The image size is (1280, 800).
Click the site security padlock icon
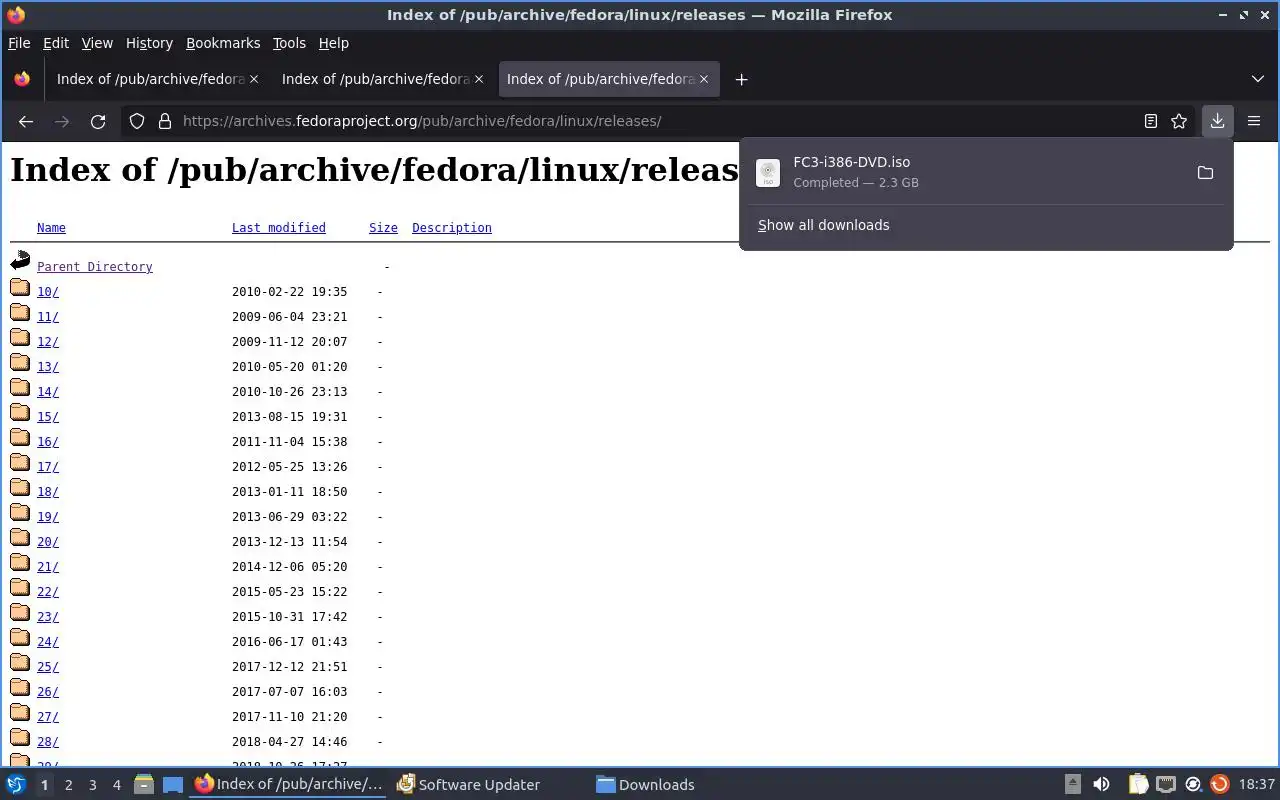click(x=165, y=121)
